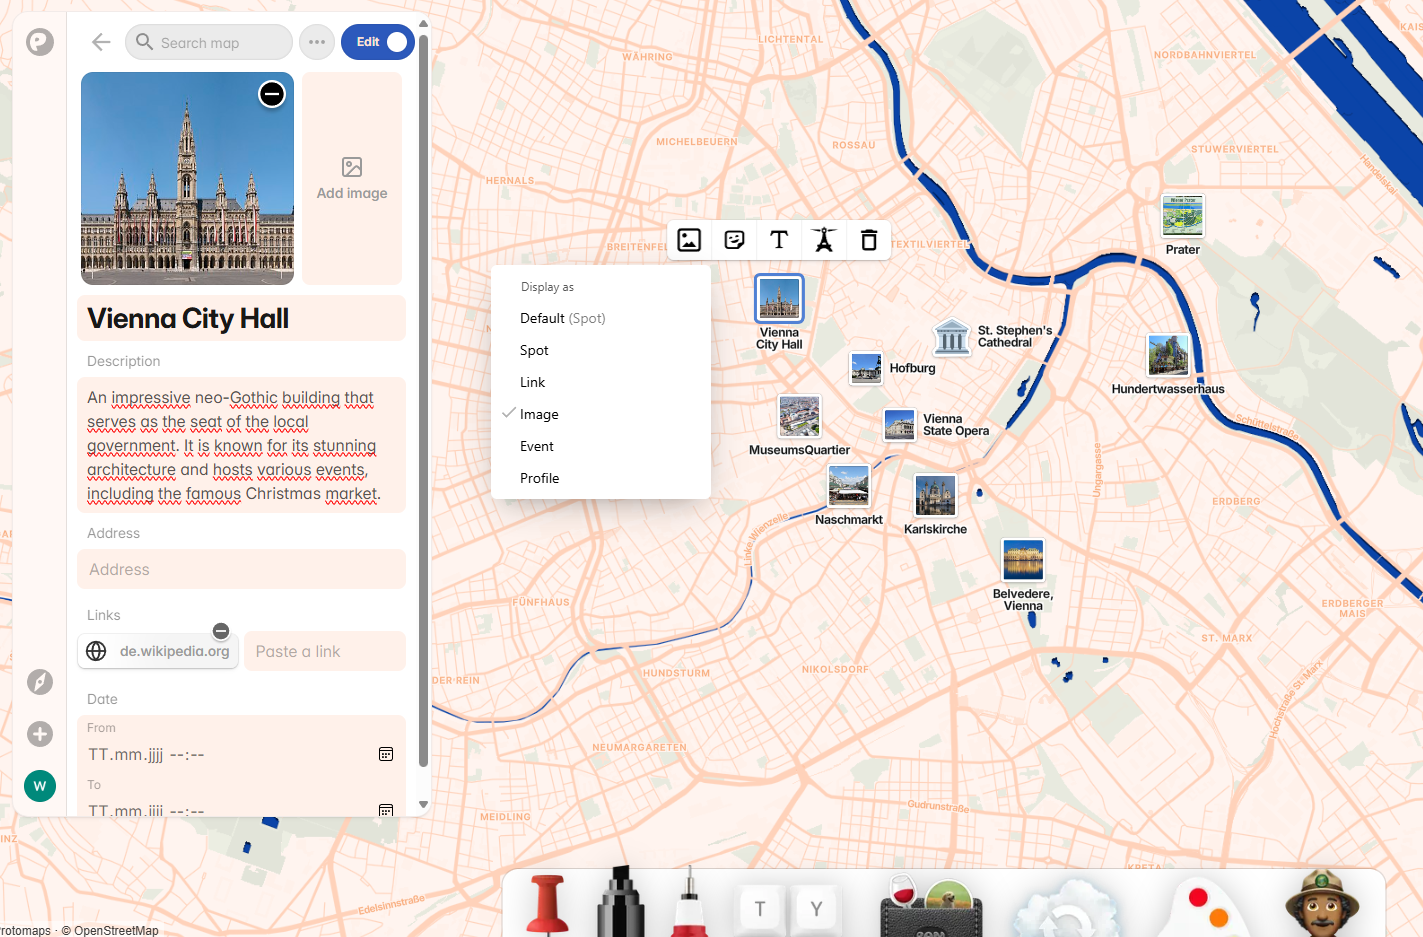Open the explorer avatar in bottom dock

click(x=1321, y=903)
